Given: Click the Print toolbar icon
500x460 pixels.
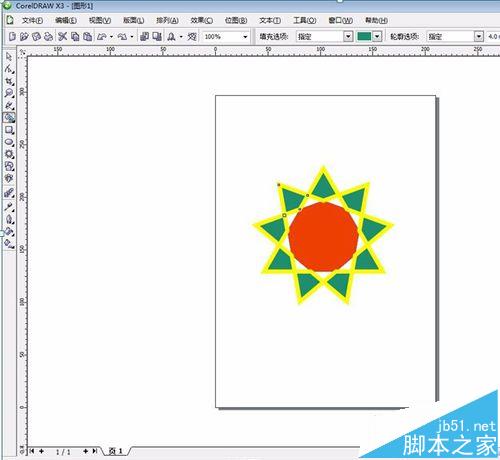Looking at the screenshot, I should pos(48,36).
